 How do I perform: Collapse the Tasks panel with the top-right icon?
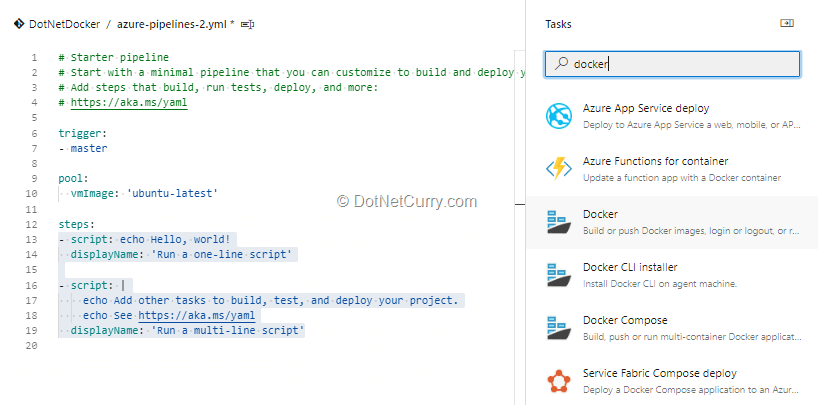click(x=787, y=23)
